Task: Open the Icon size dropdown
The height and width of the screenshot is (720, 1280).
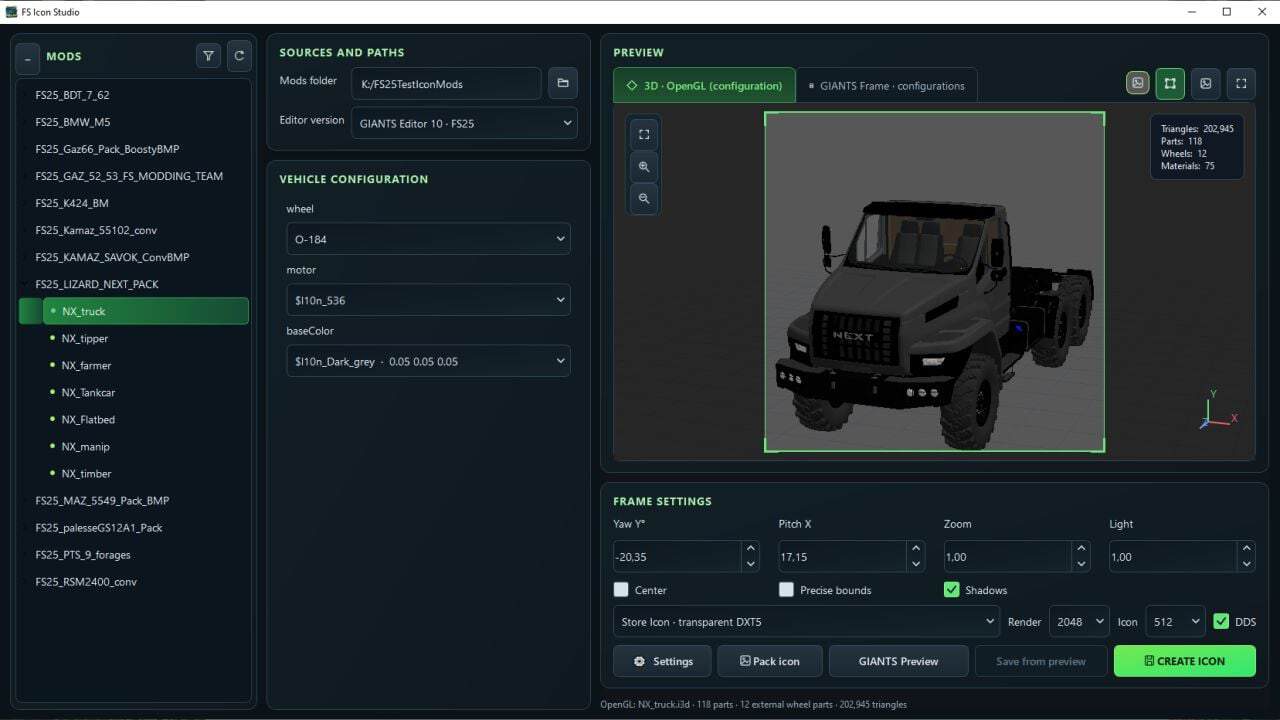Action: click(x=1174, y=621)
